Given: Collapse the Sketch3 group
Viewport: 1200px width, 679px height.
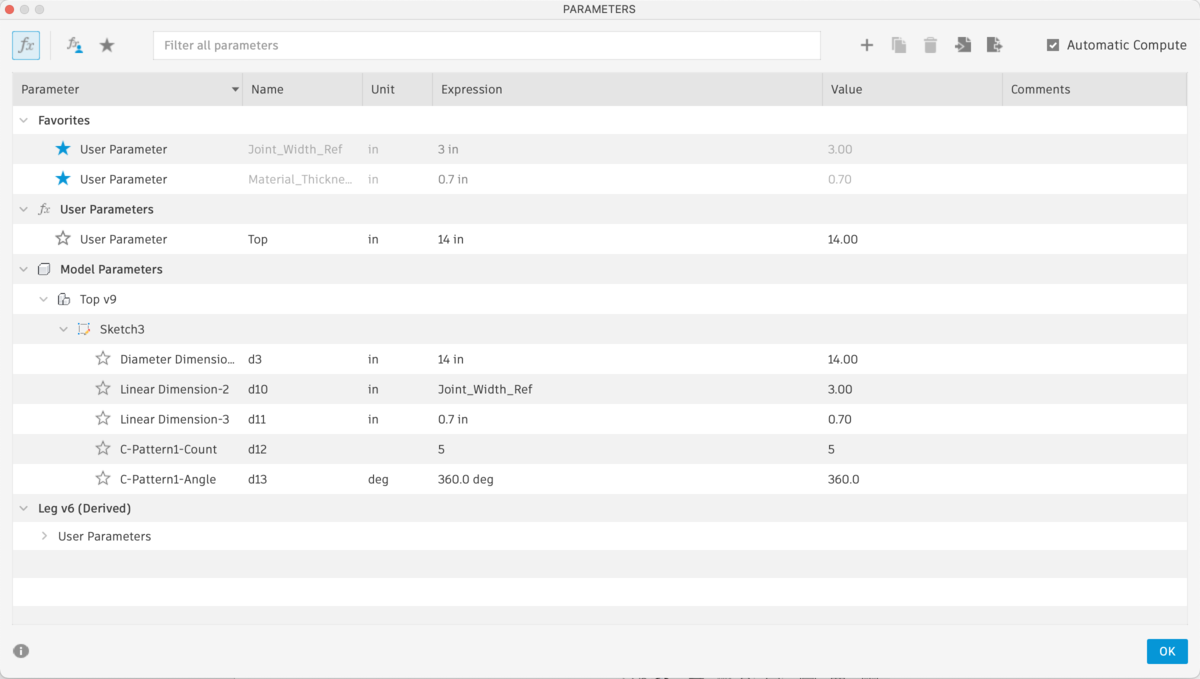Looking at the screenshot, I should coord(64,329).
